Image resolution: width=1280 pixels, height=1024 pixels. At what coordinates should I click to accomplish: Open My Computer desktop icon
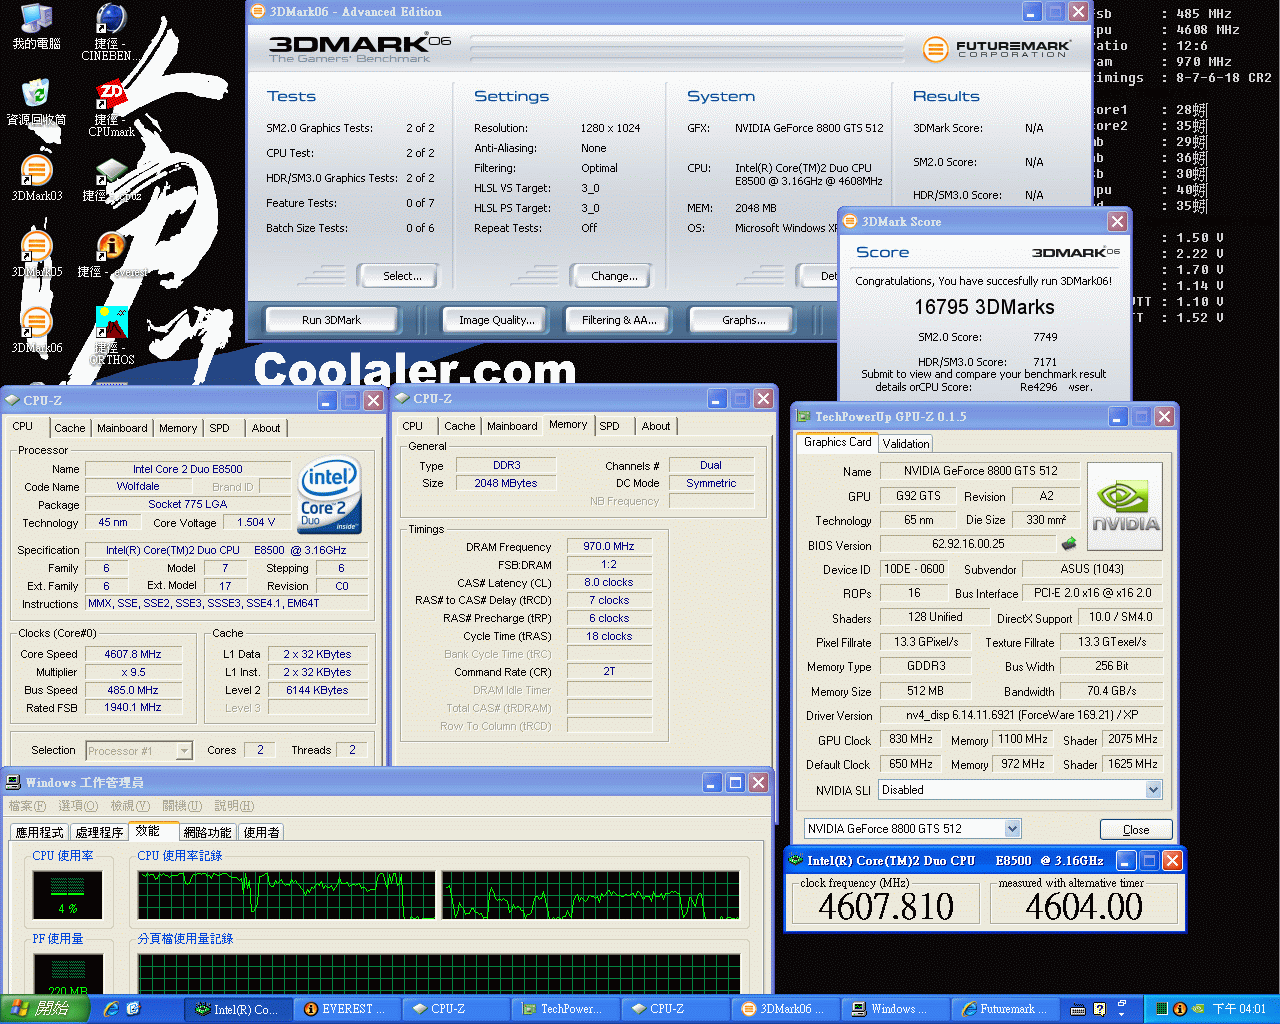click(x=36, y=27)
